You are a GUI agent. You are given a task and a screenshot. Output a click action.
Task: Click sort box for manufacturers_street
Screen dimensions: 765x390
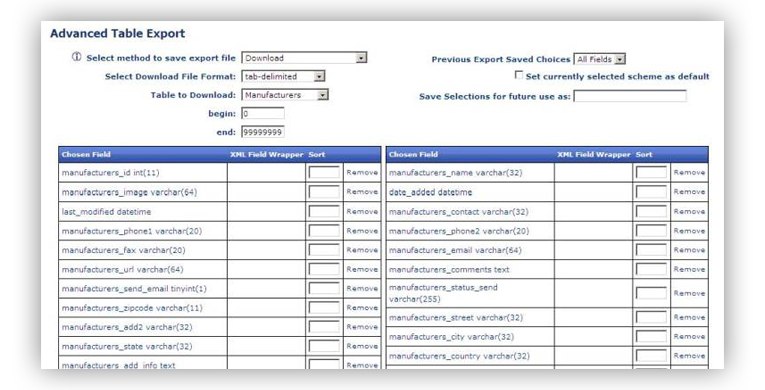tap(651, 317)
